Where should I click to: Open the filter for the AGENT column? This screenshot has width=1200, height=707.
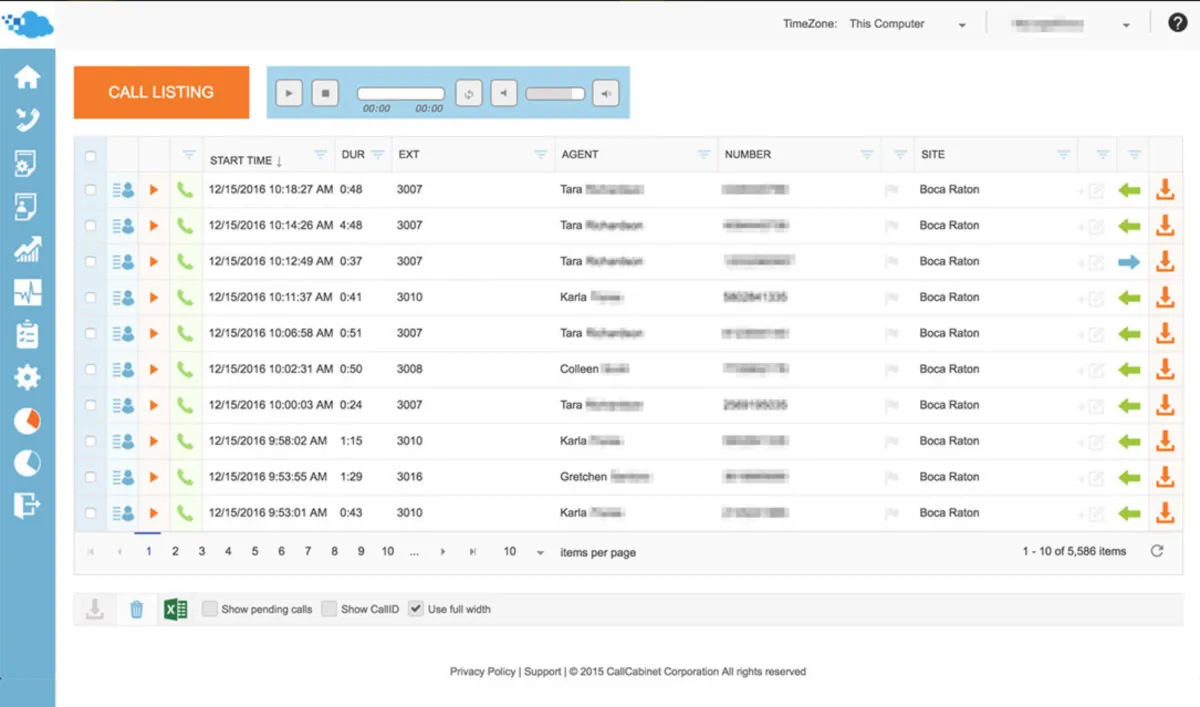click(704, 154)
